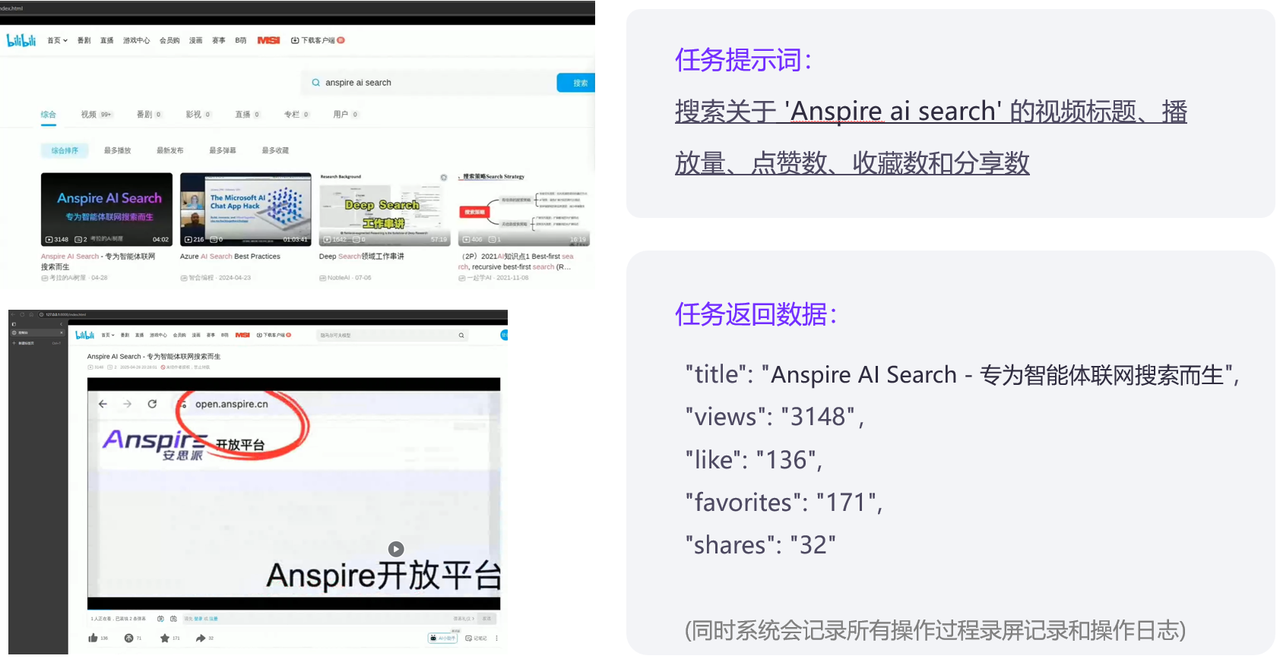Click search field containing 'anspire ai search'
Image resolution: width=1280 pixels, height=662 pixels.
click(x=429, y=83)
